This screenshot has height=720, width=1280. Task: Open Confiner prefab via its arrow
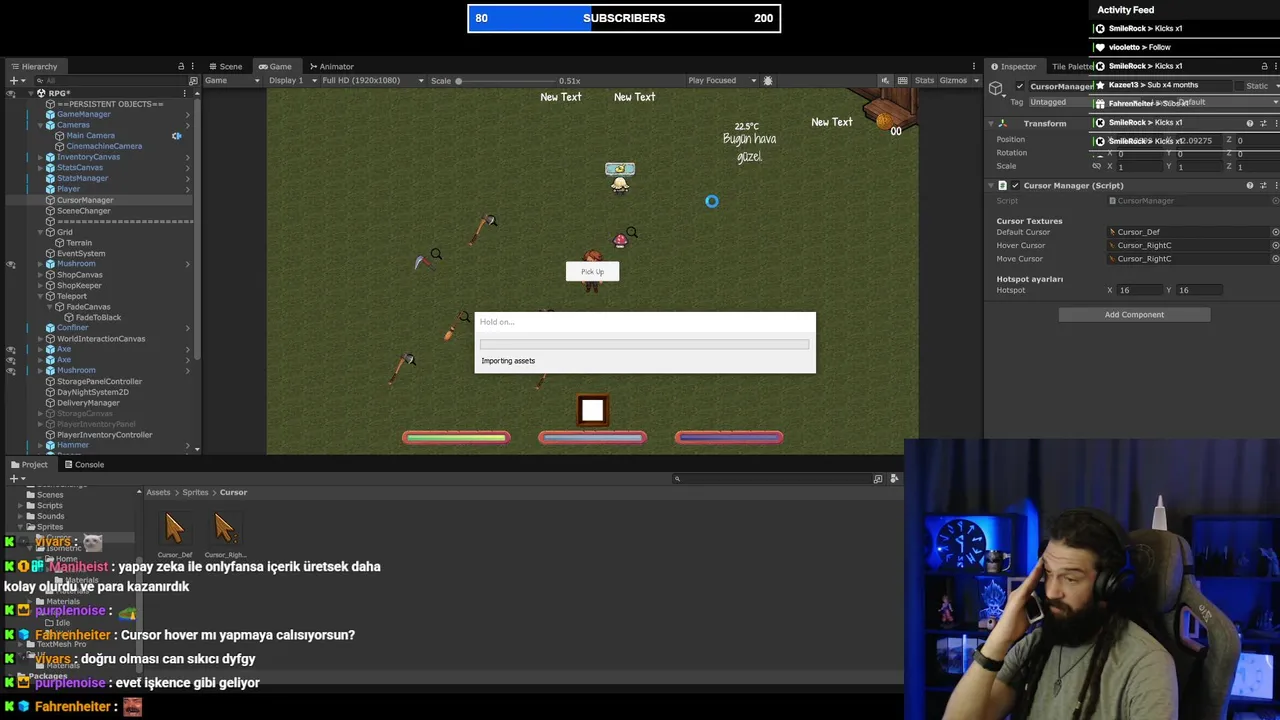coord(187,328)
